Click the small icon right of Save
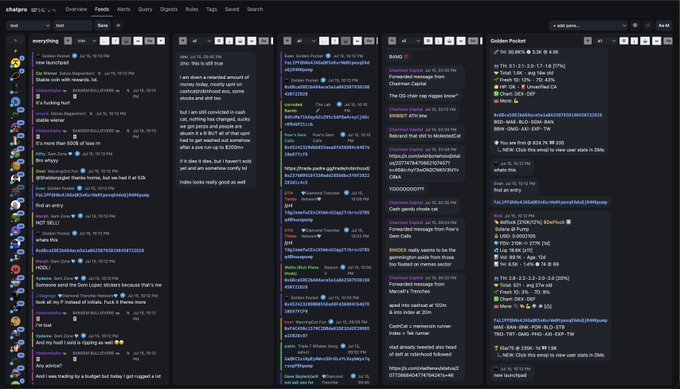This screenshot has height=389, width=680. 118,26
